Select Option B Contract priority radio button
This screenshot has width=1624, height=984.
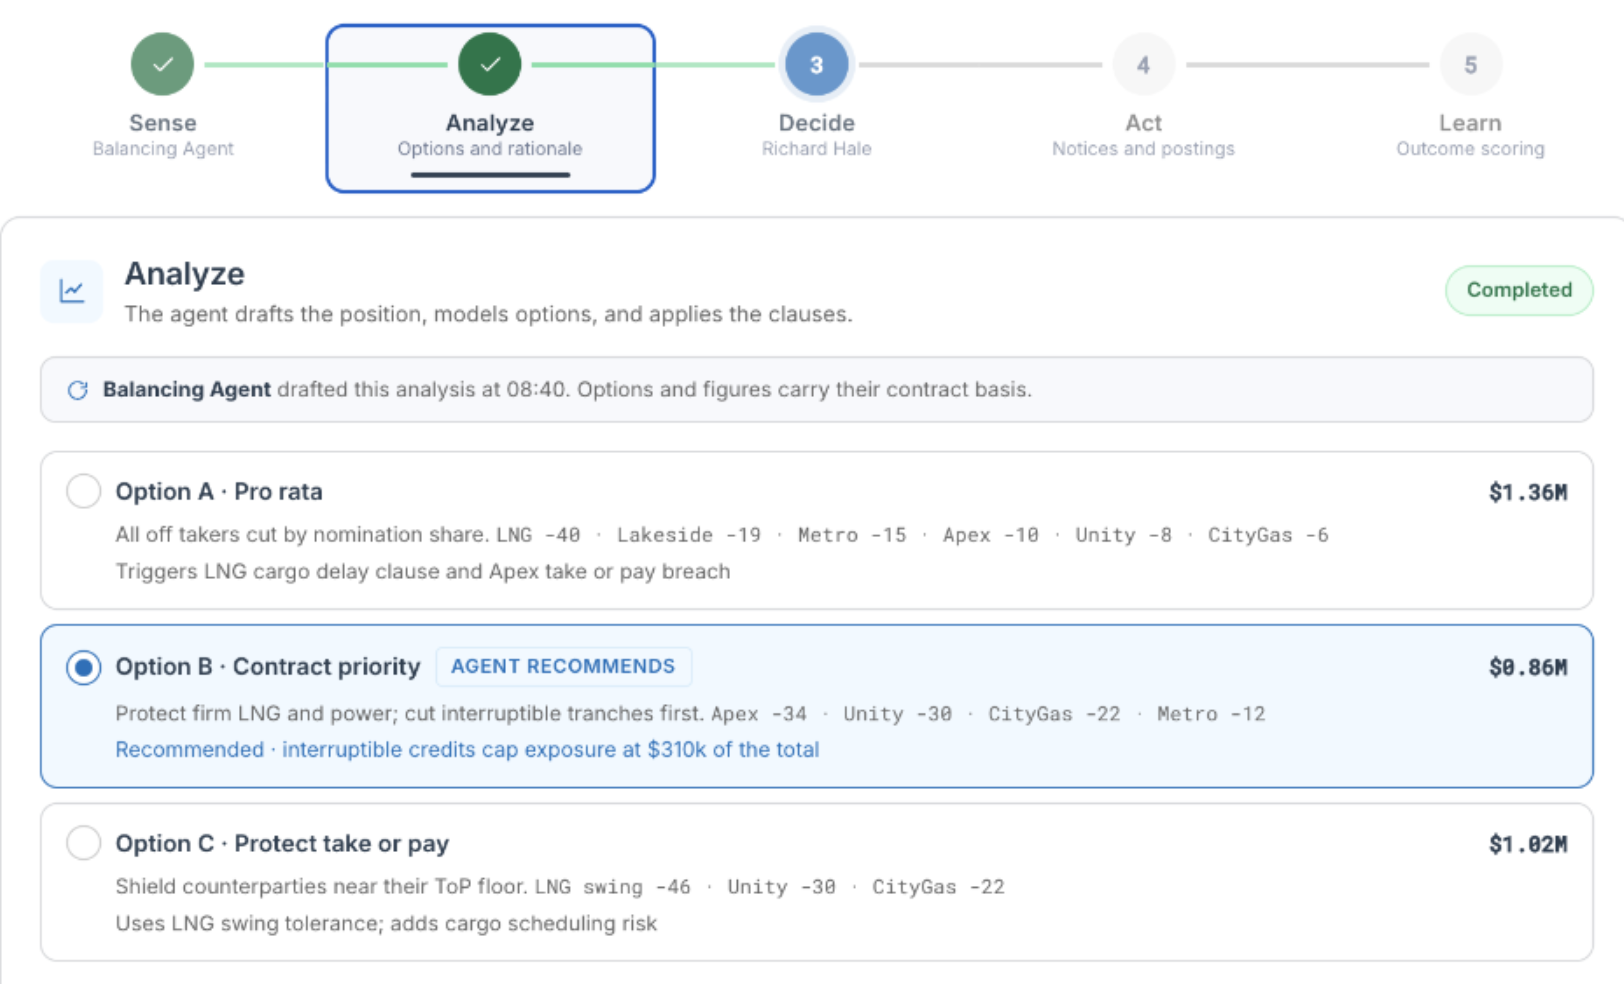click(x=83, y=667)
